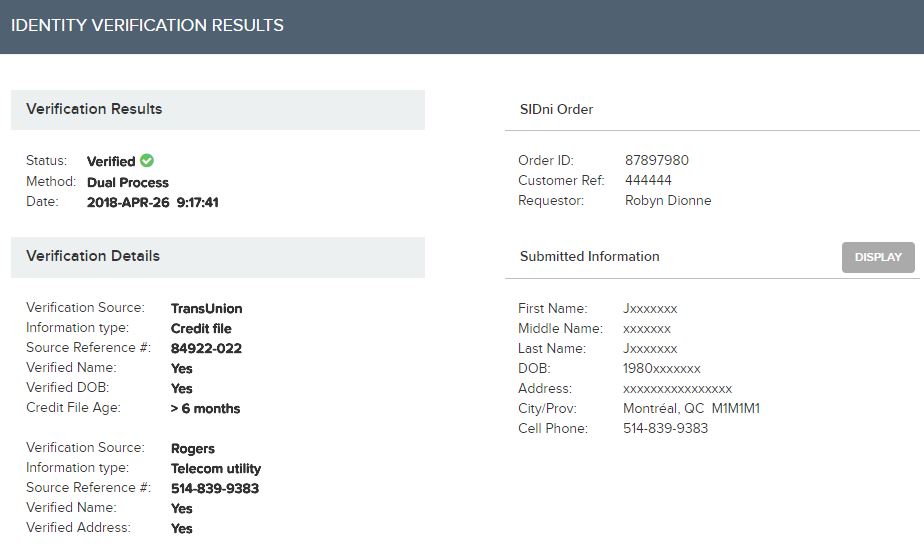The height and width of the screenshot is (545, 924).
Task: Select the Verification Results section header
Action: click(x=218, y=110)
